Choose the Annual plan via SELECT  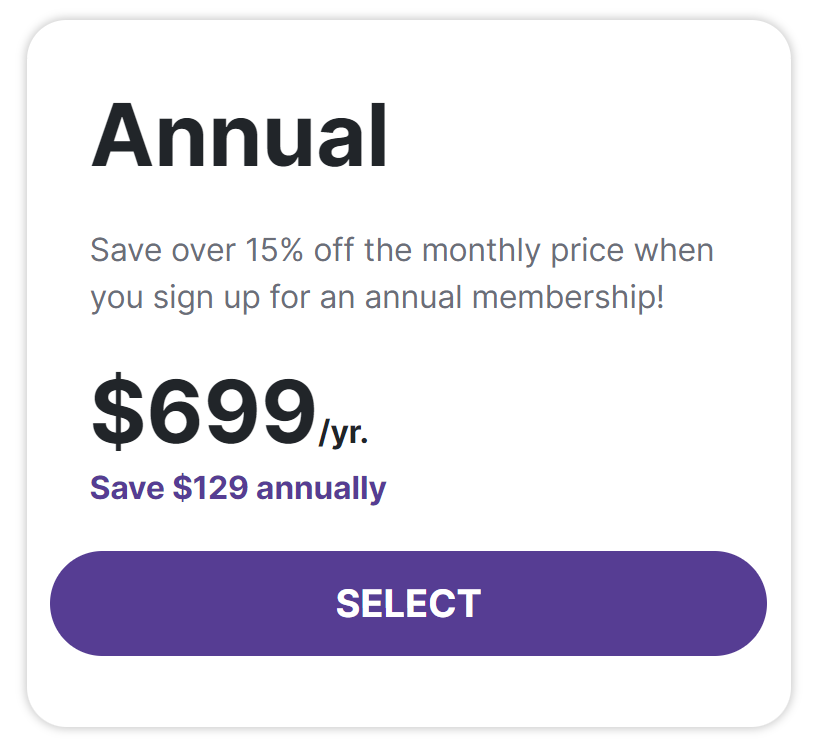408,603
